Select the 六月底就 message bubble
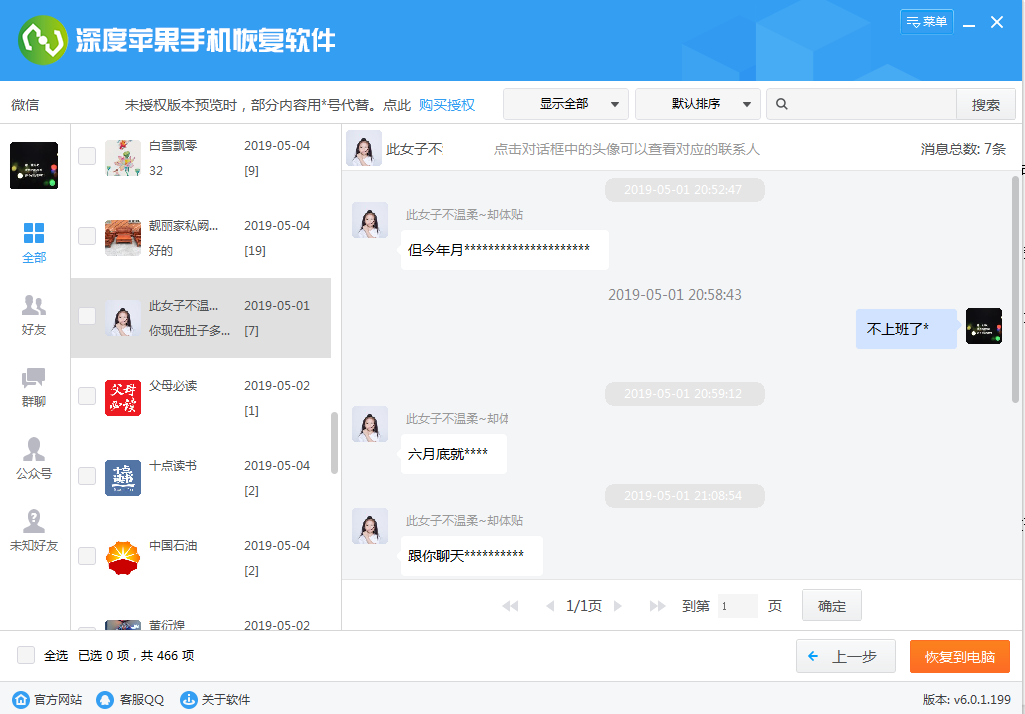 tap(454, 454)
